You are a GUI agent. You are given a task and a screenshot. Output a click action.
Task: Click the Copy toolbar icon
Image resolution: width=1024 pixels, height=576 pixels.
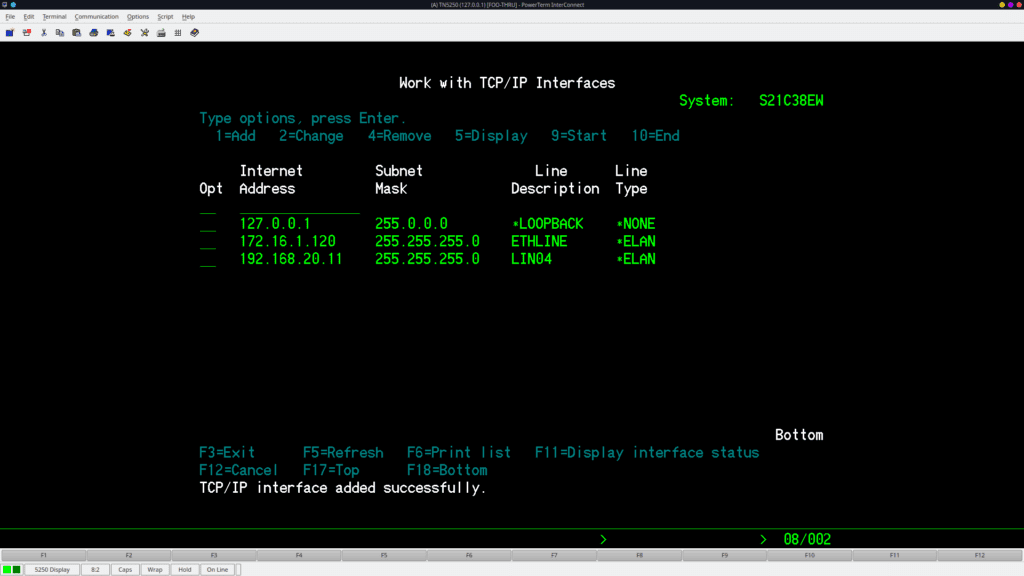click(x=60, y=33)
